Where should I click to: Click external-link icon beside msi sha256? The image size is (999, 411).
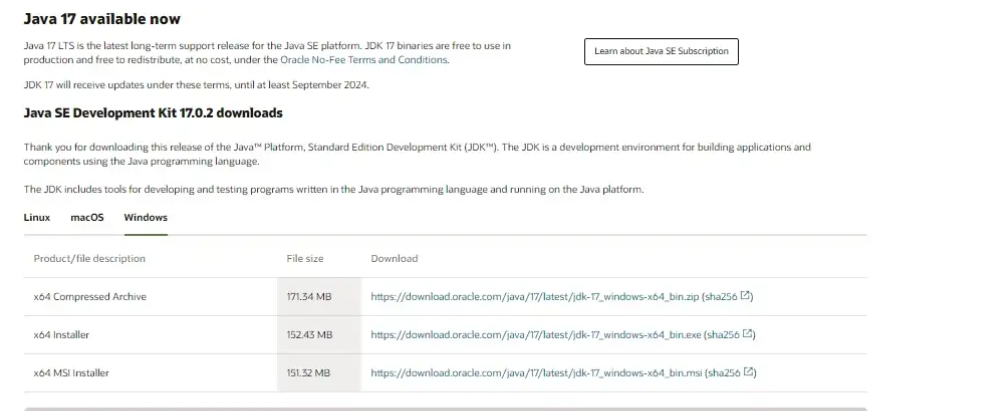click(749, 372)
